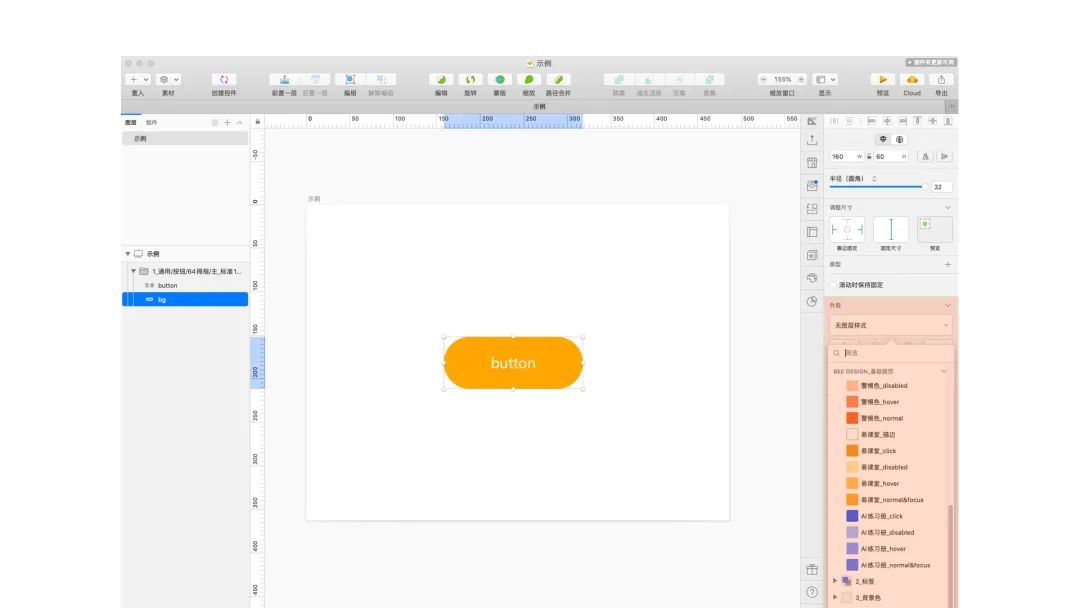This screenshot has height=608, width=1080.
Task: Select the 缩放 scale tool icon
Action: coord(529,80)
